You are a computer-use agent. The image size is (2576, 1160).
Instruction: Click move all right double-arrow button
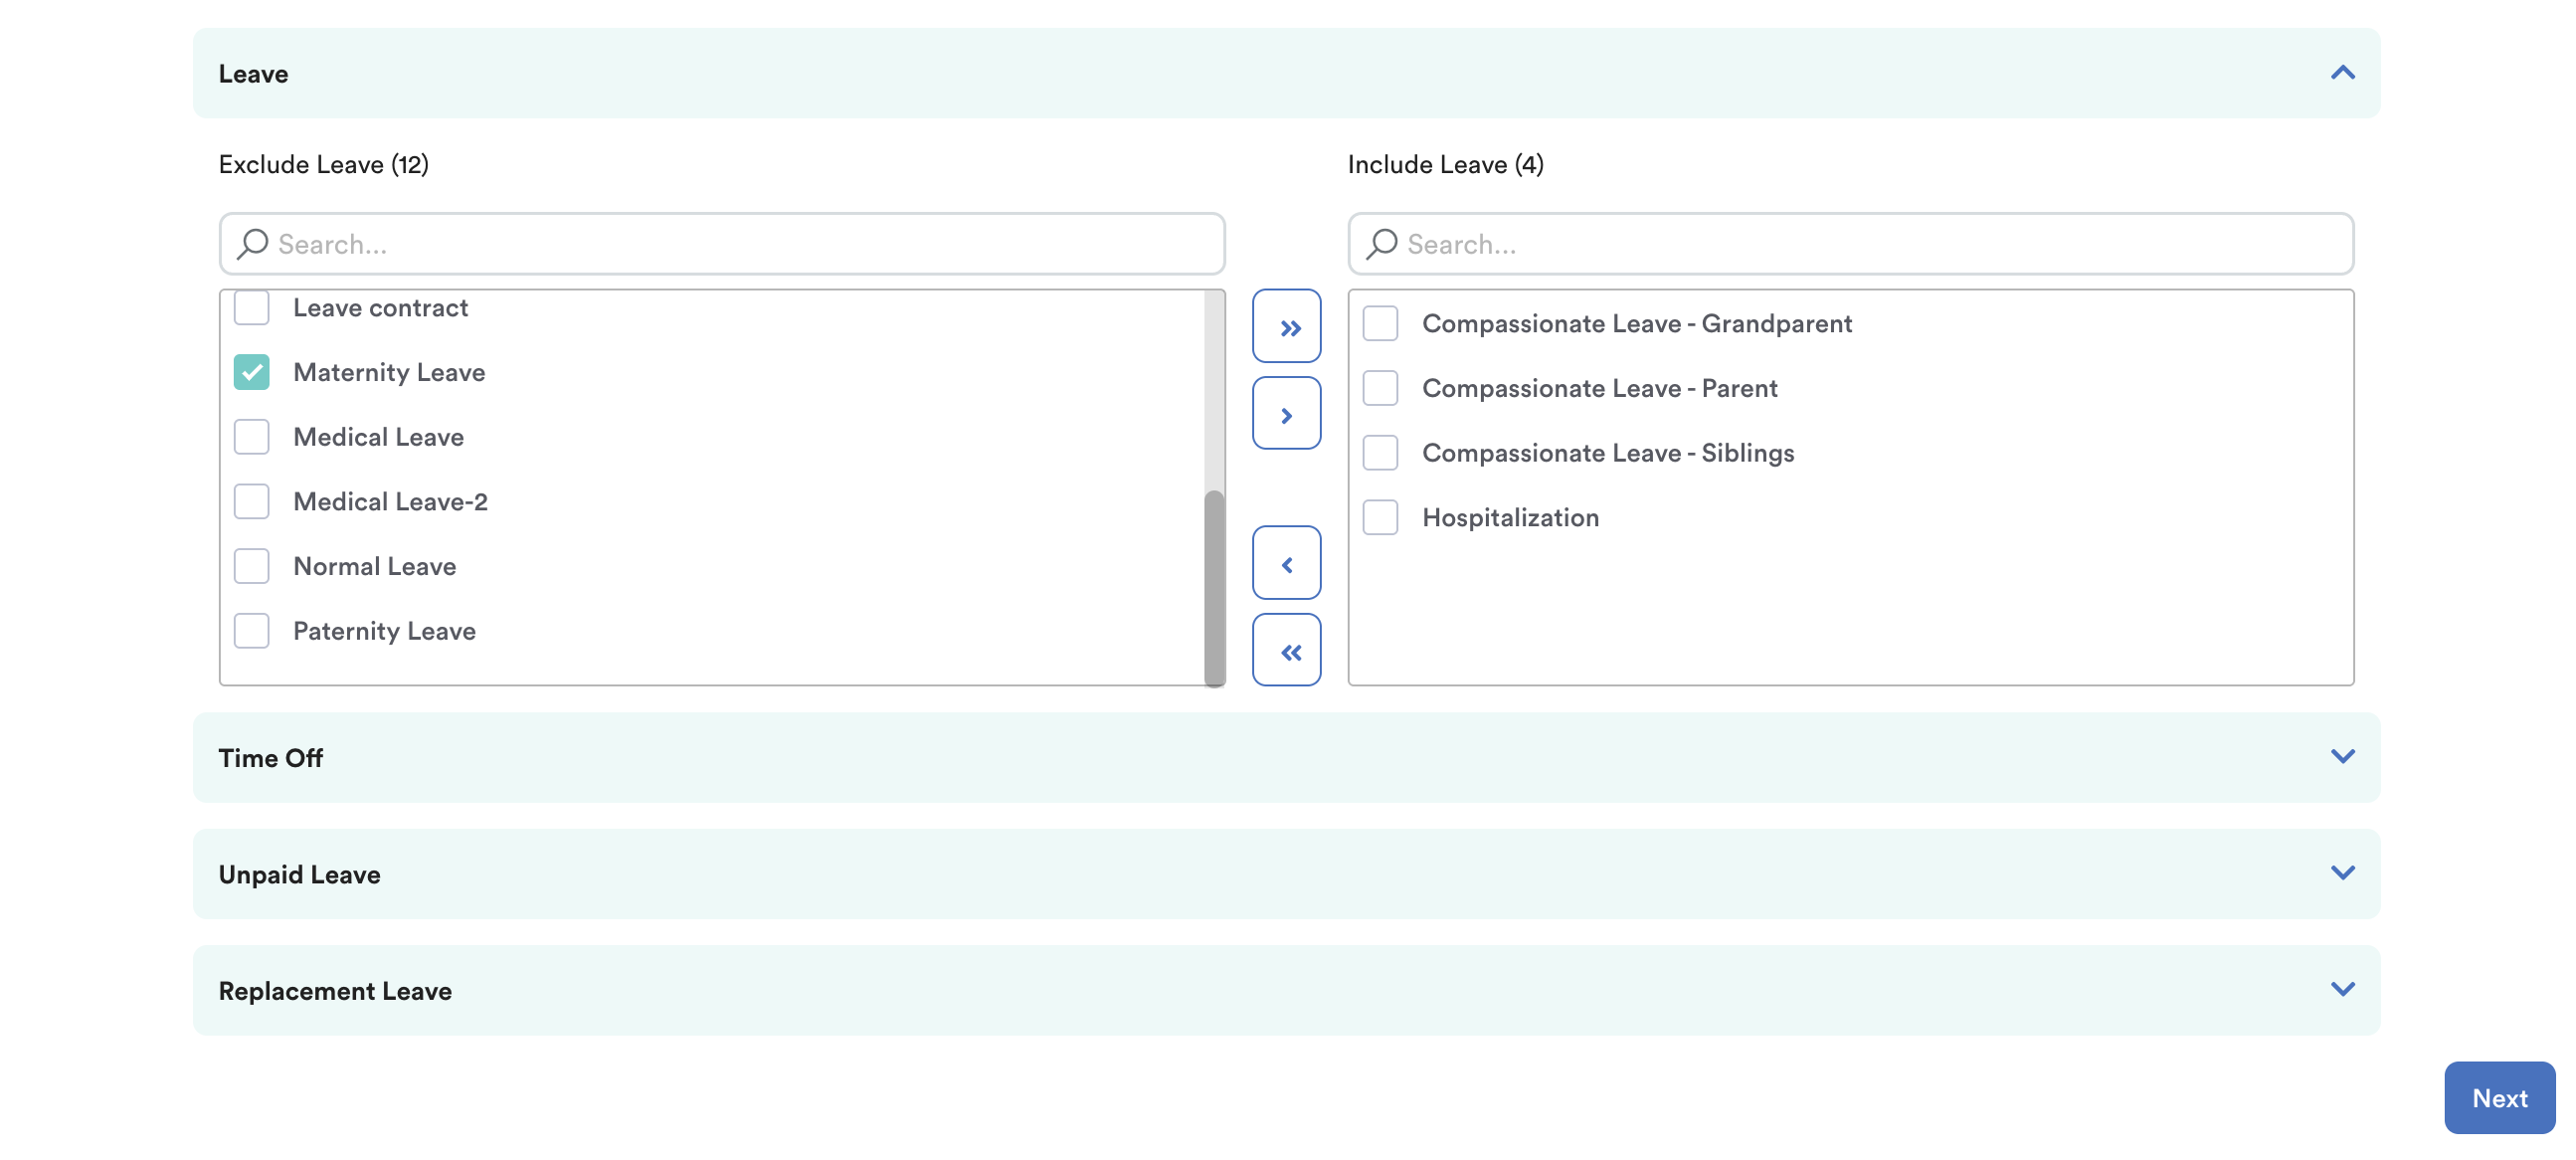click(1286, 327)
